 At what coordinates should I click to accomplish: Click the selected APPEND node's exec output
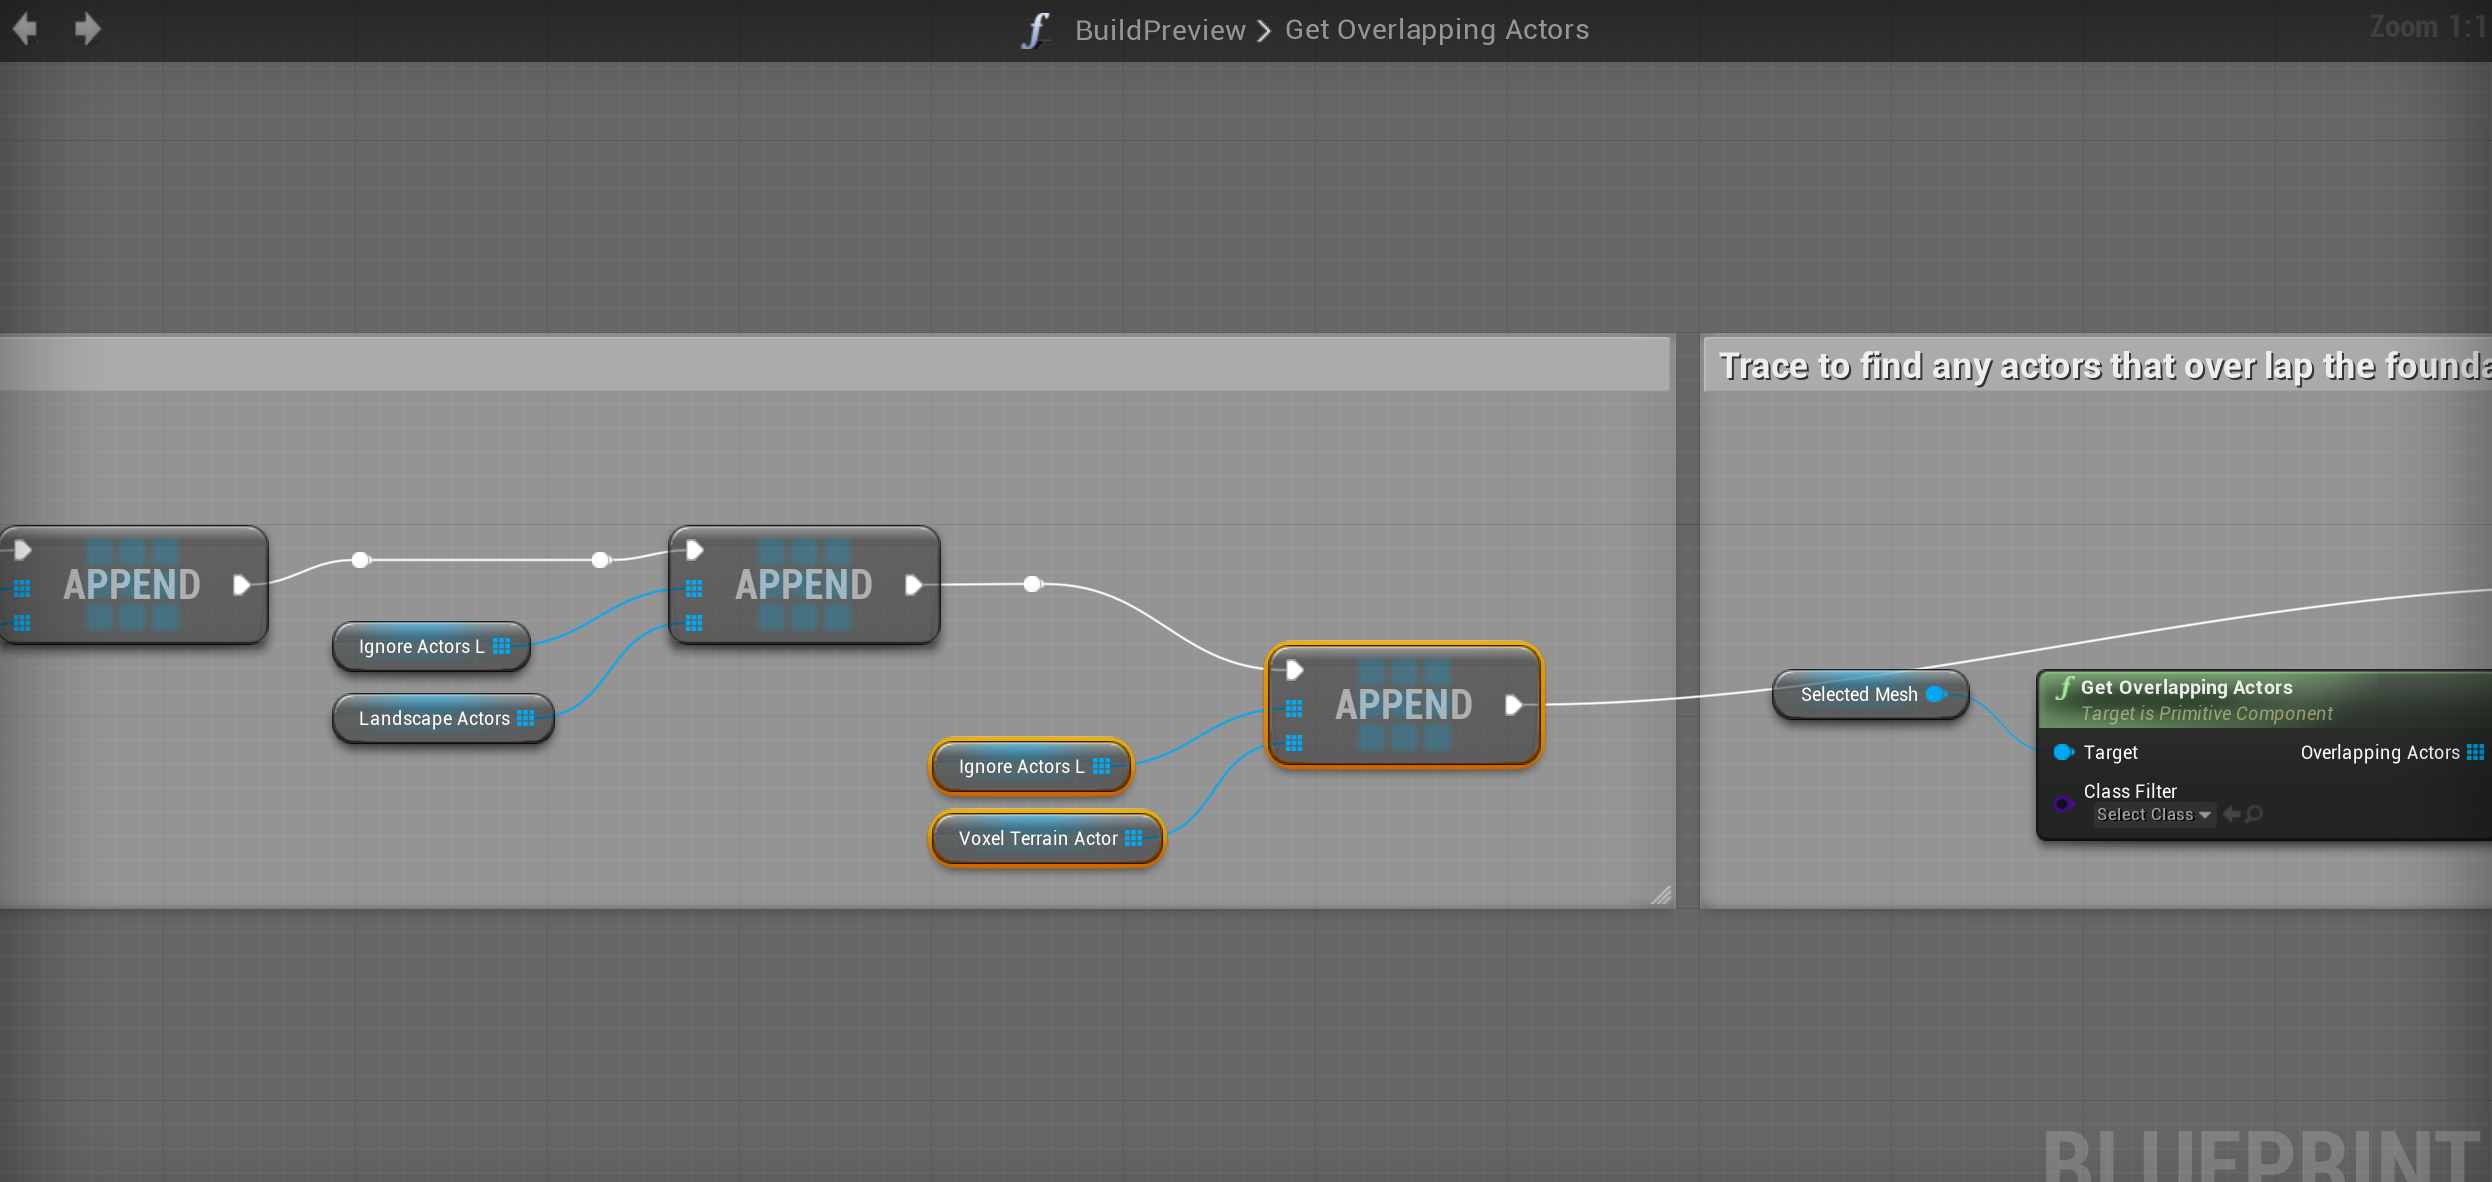pyautogui.click(x=1514, y=705)
